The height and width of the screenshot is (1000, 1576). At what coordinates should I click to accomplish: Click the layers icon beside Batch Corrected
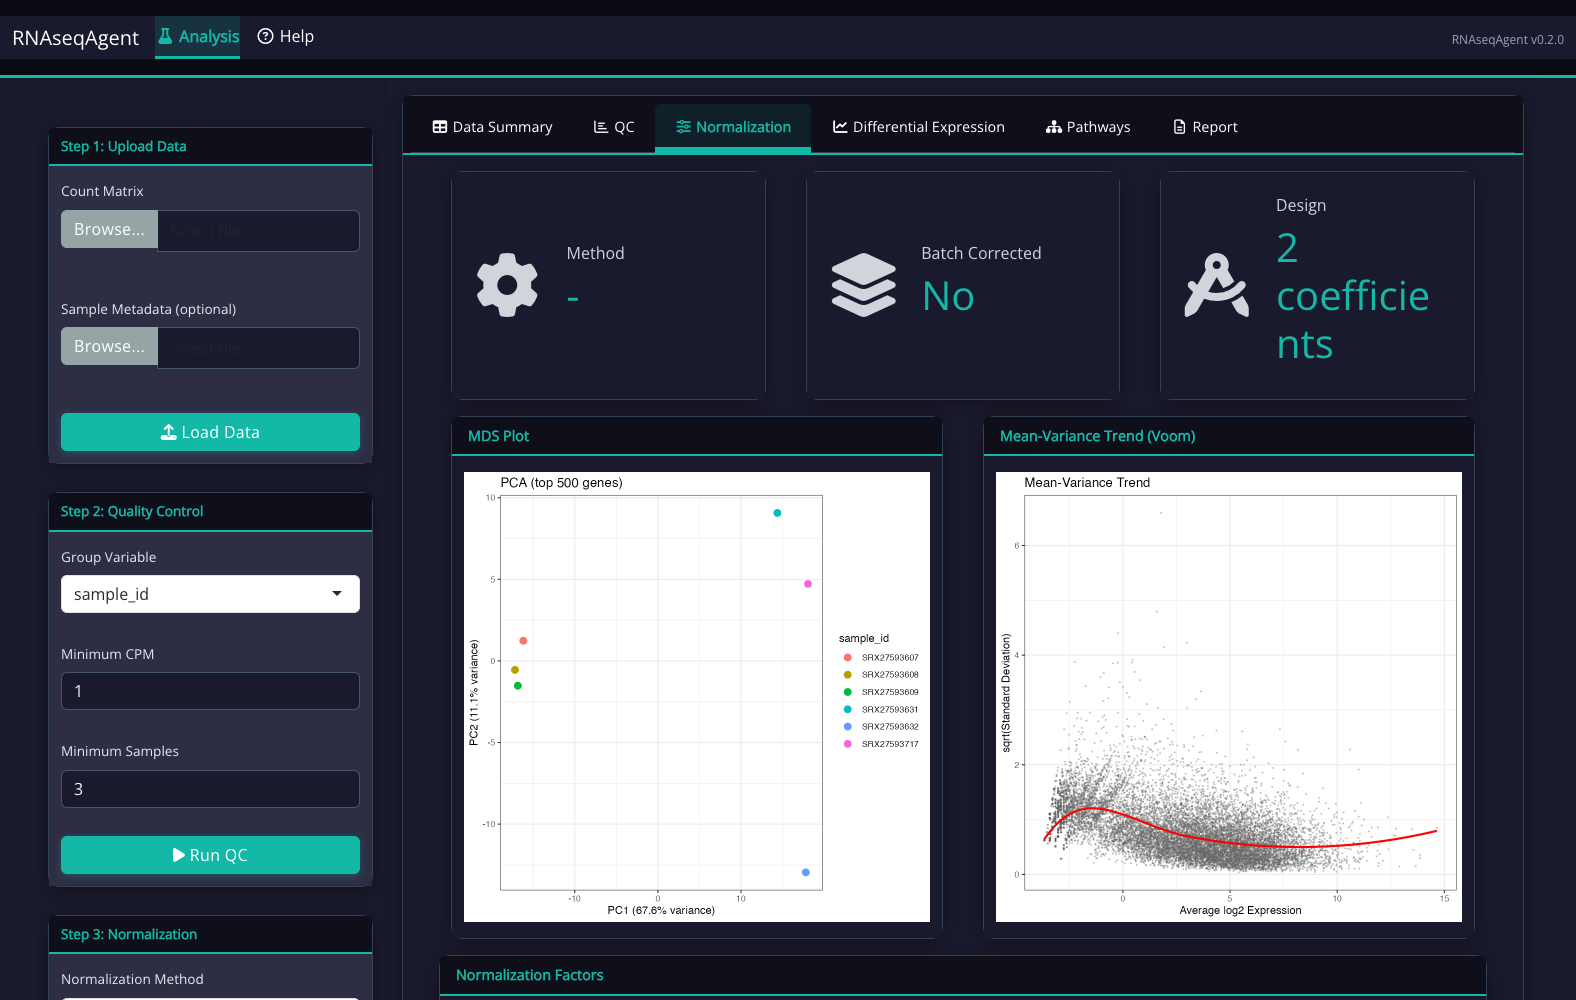pos(863,285)
